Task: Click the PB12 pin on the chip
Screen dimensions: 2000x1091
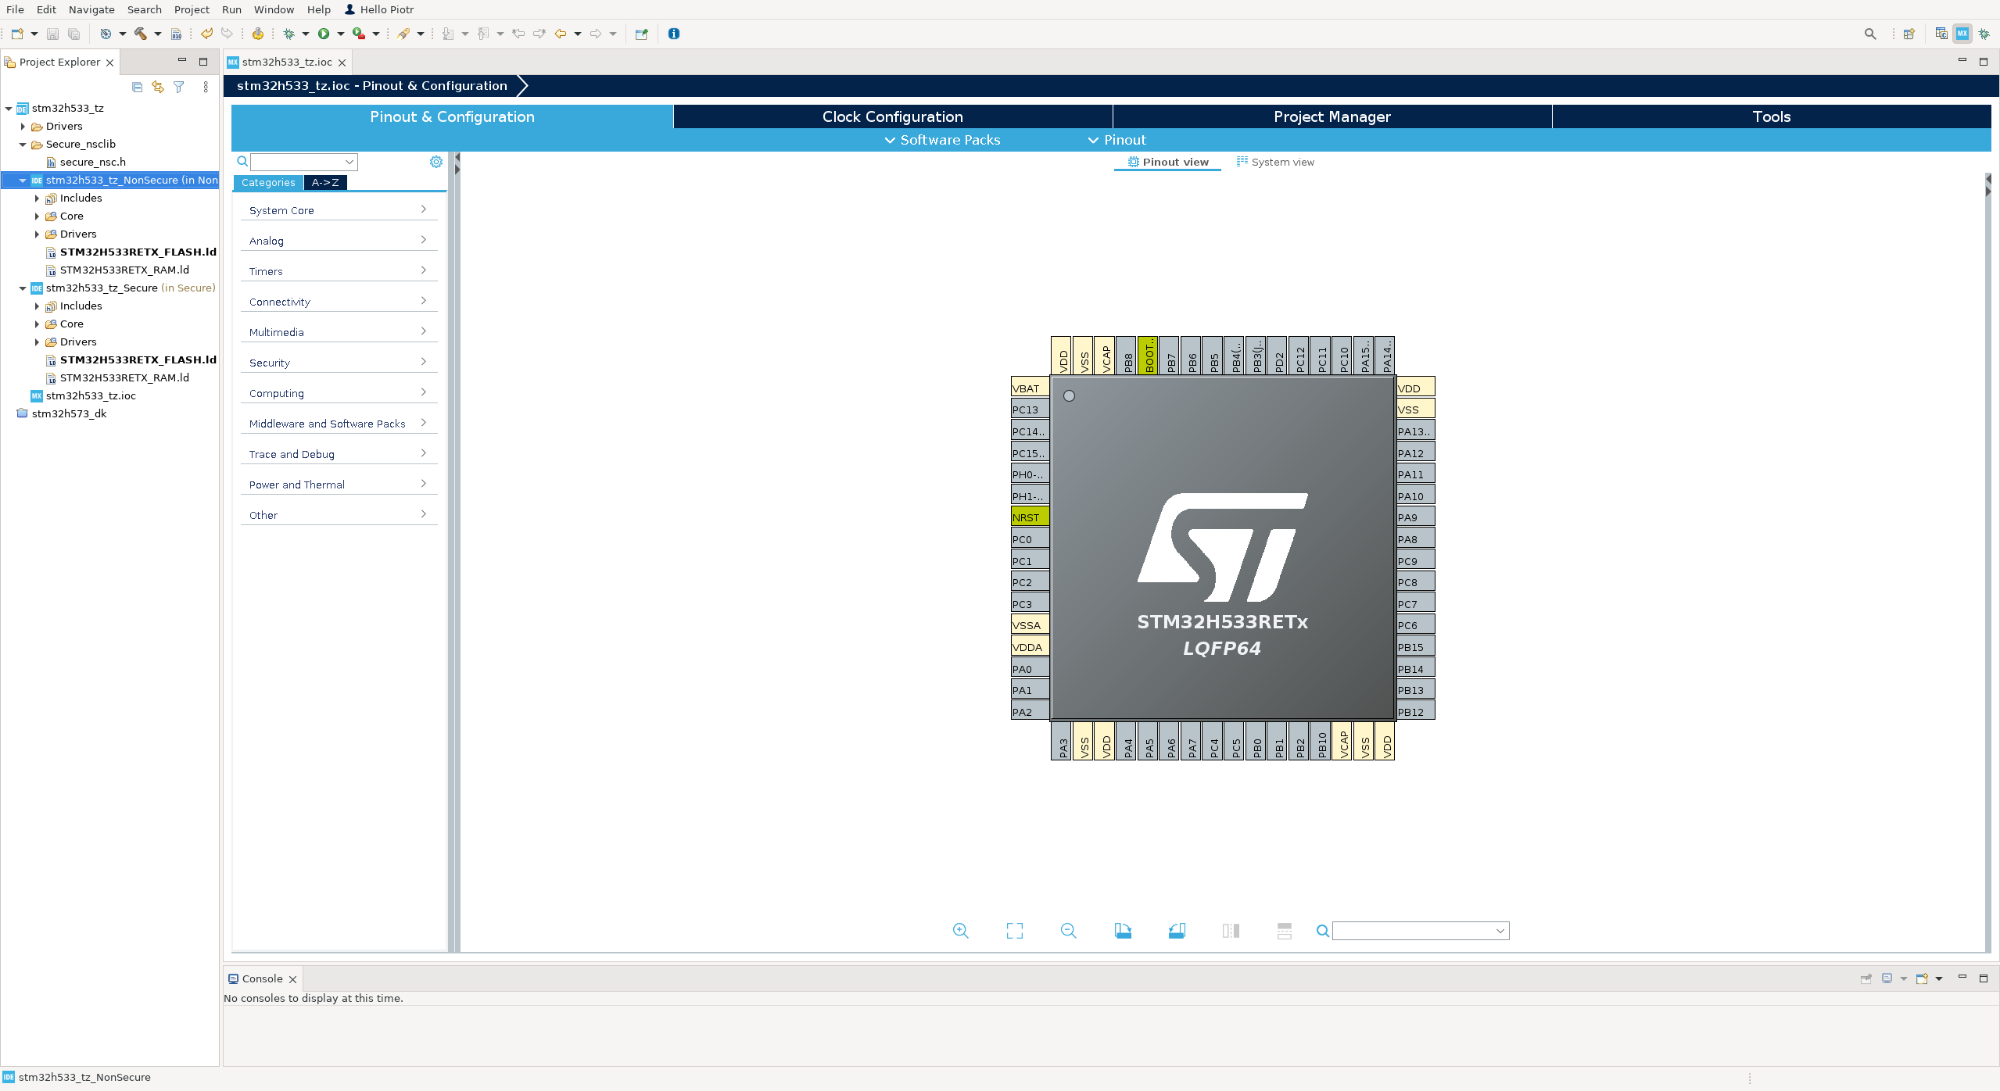Action: tap(1415, 712)
